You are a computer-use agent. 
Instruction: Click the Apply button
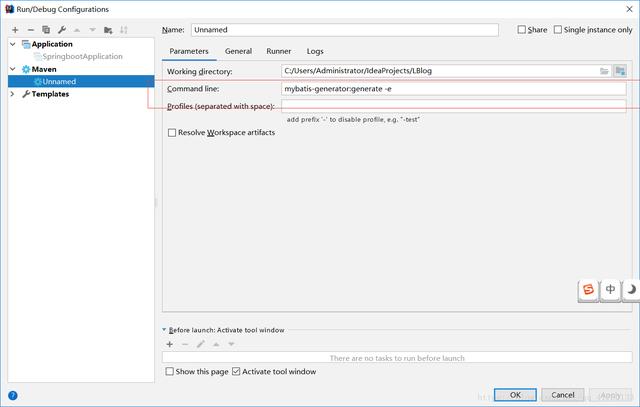point(611,395)
